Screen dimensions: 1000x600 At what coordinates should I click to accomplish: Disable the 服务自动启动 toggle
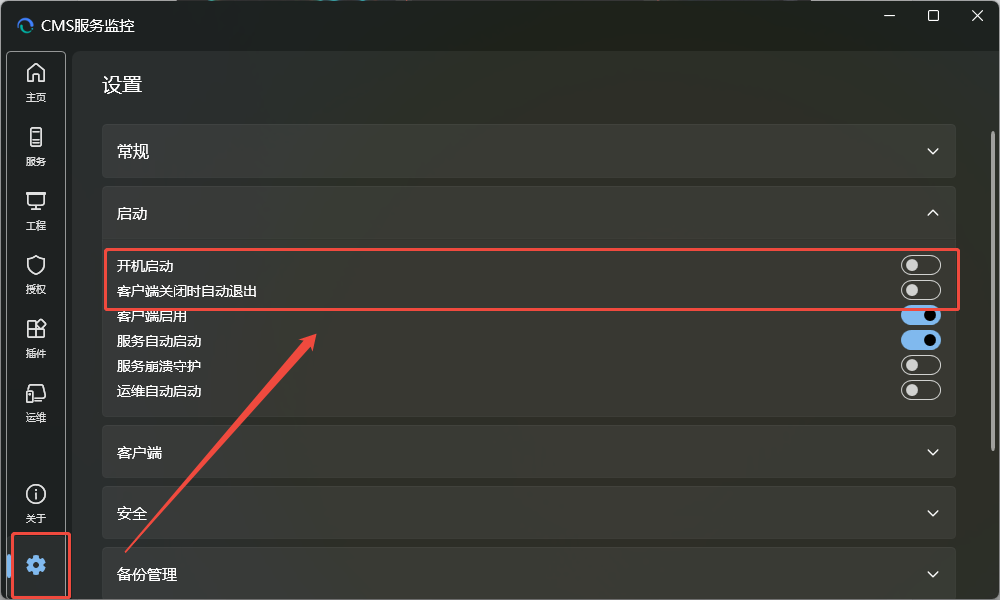pos(920,340)
